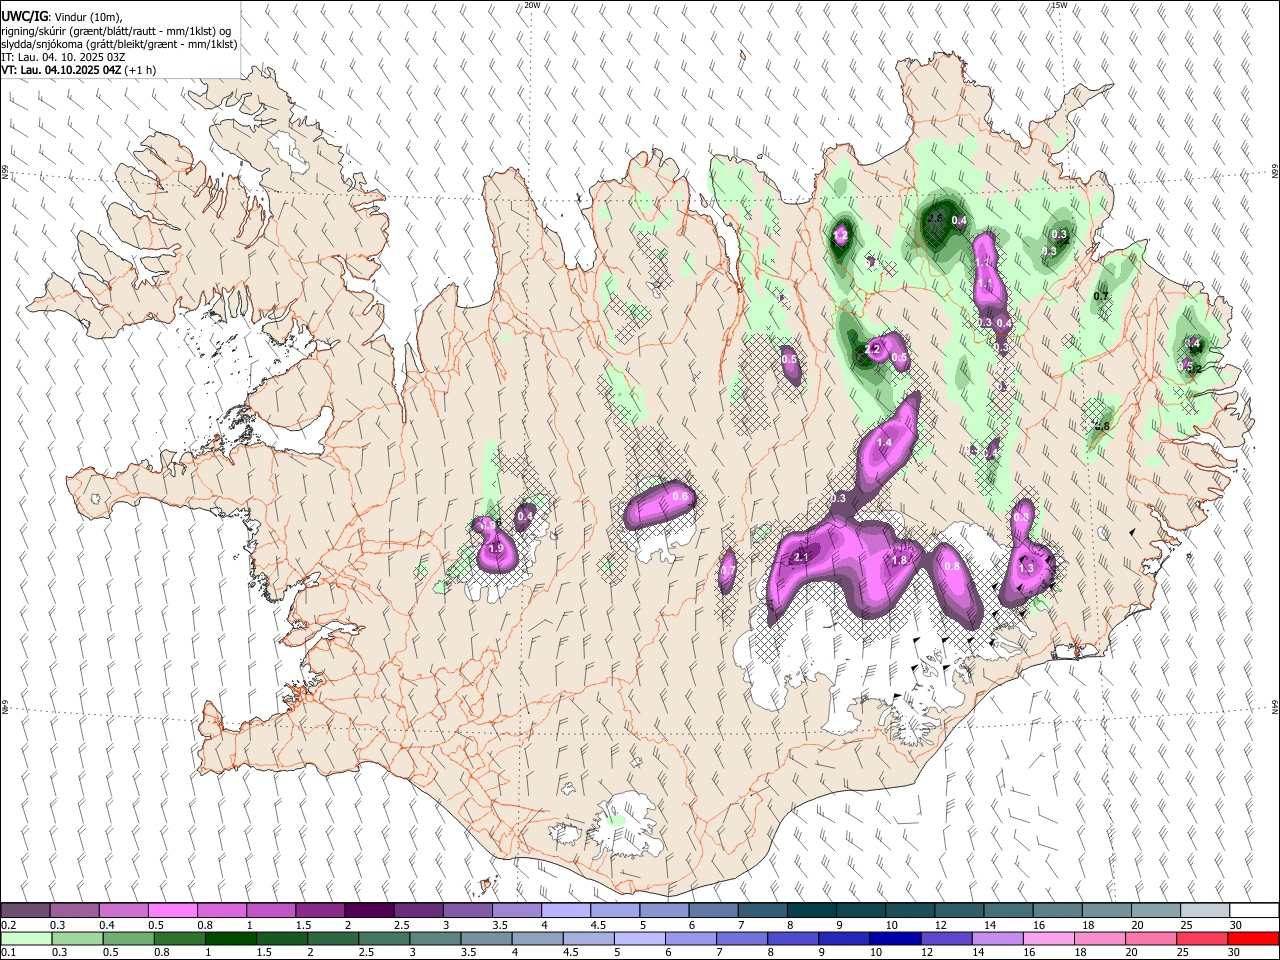This screenshot has height=960, width=1280.
Task: Click the red-pink 25–30 rain legend swatch
Action: (x=1202, y=938)
